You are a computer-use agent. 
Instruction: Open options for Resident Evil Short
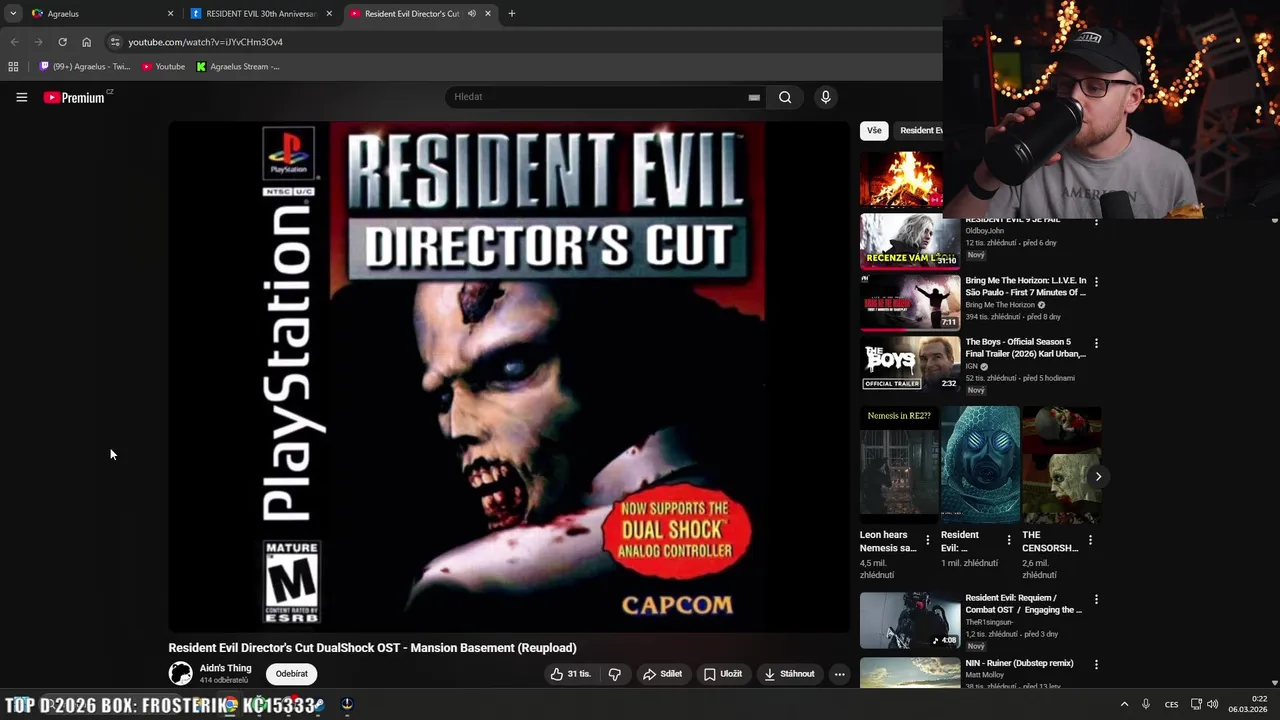click(x=1008, y=540)
